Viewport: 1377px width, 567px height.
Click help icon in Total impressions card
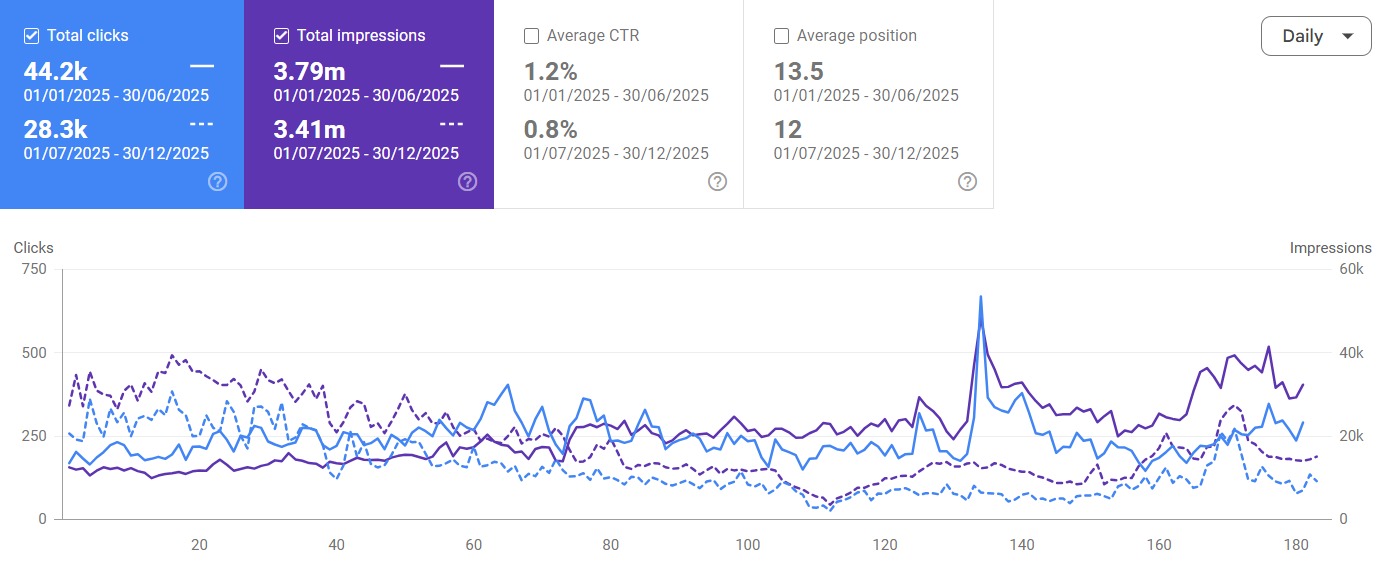pos(467,181)
